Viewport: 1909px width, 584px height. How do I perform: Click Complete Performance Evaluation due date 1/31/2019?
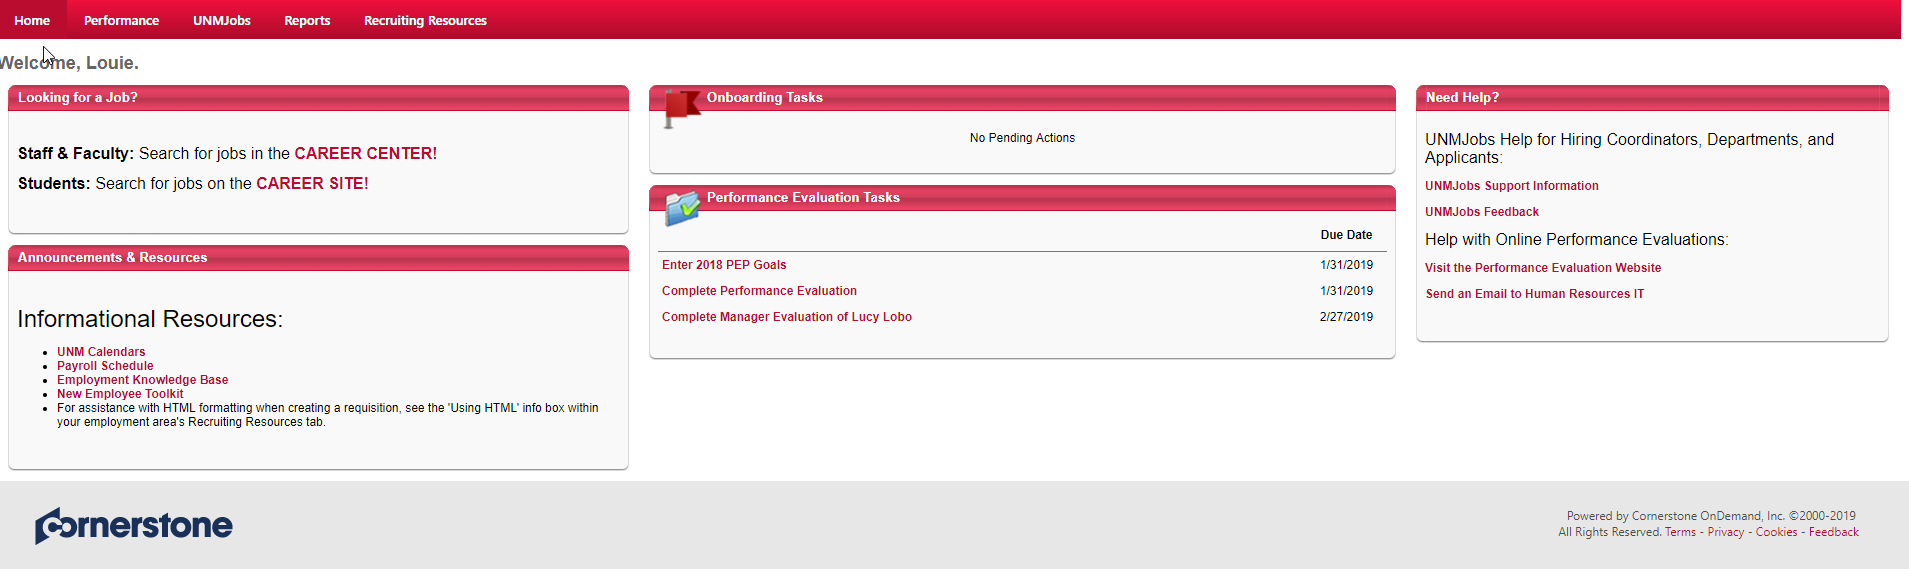click(1346, 291)
